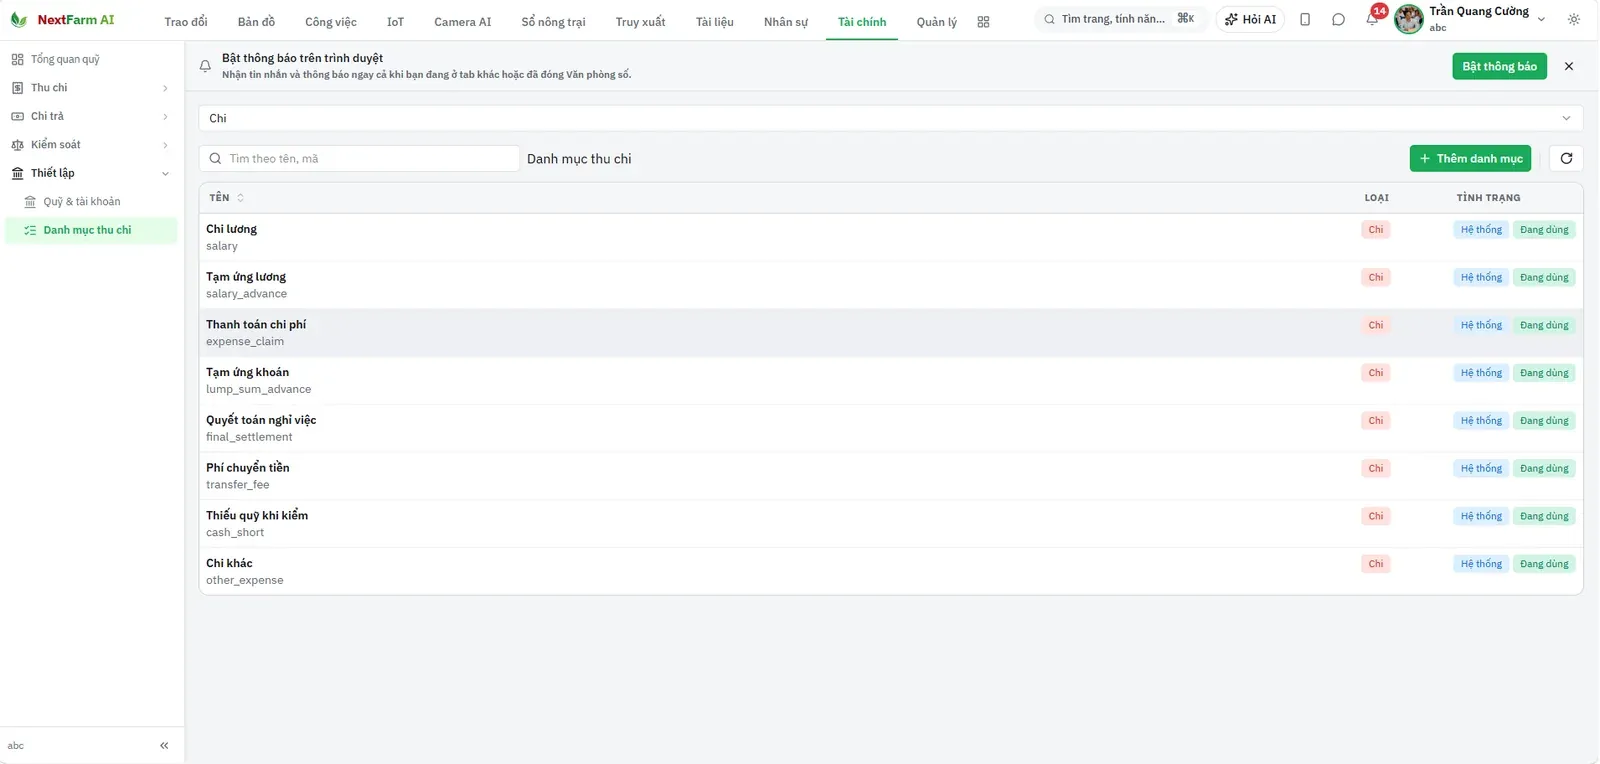The width and height of the screenshot is (1600, 764).
Task: Open the chat messages icon
Action: [x=1338, y=20]
